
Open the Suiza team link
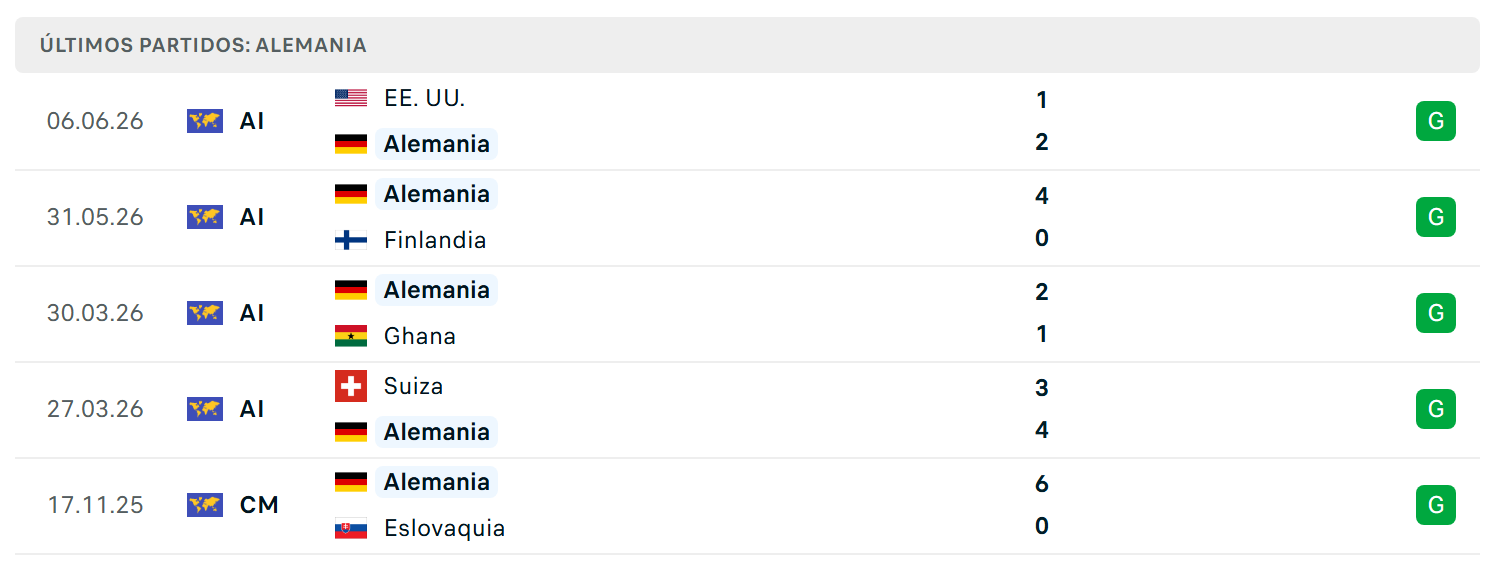413,386
